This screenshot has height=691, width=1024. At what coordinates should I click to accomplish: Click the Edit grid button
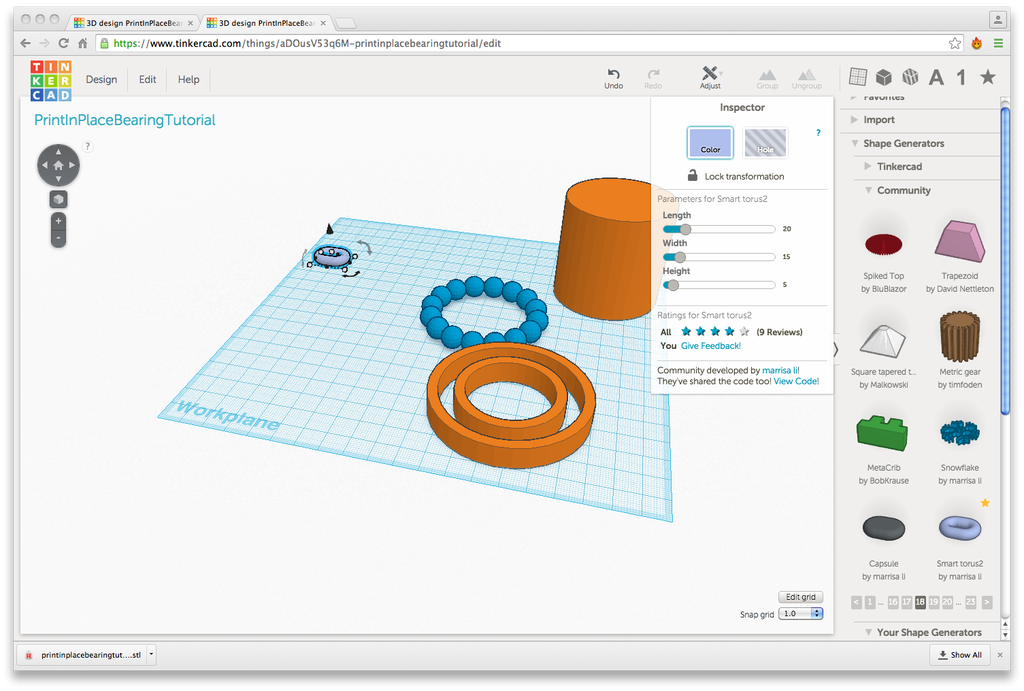[801, 597]
